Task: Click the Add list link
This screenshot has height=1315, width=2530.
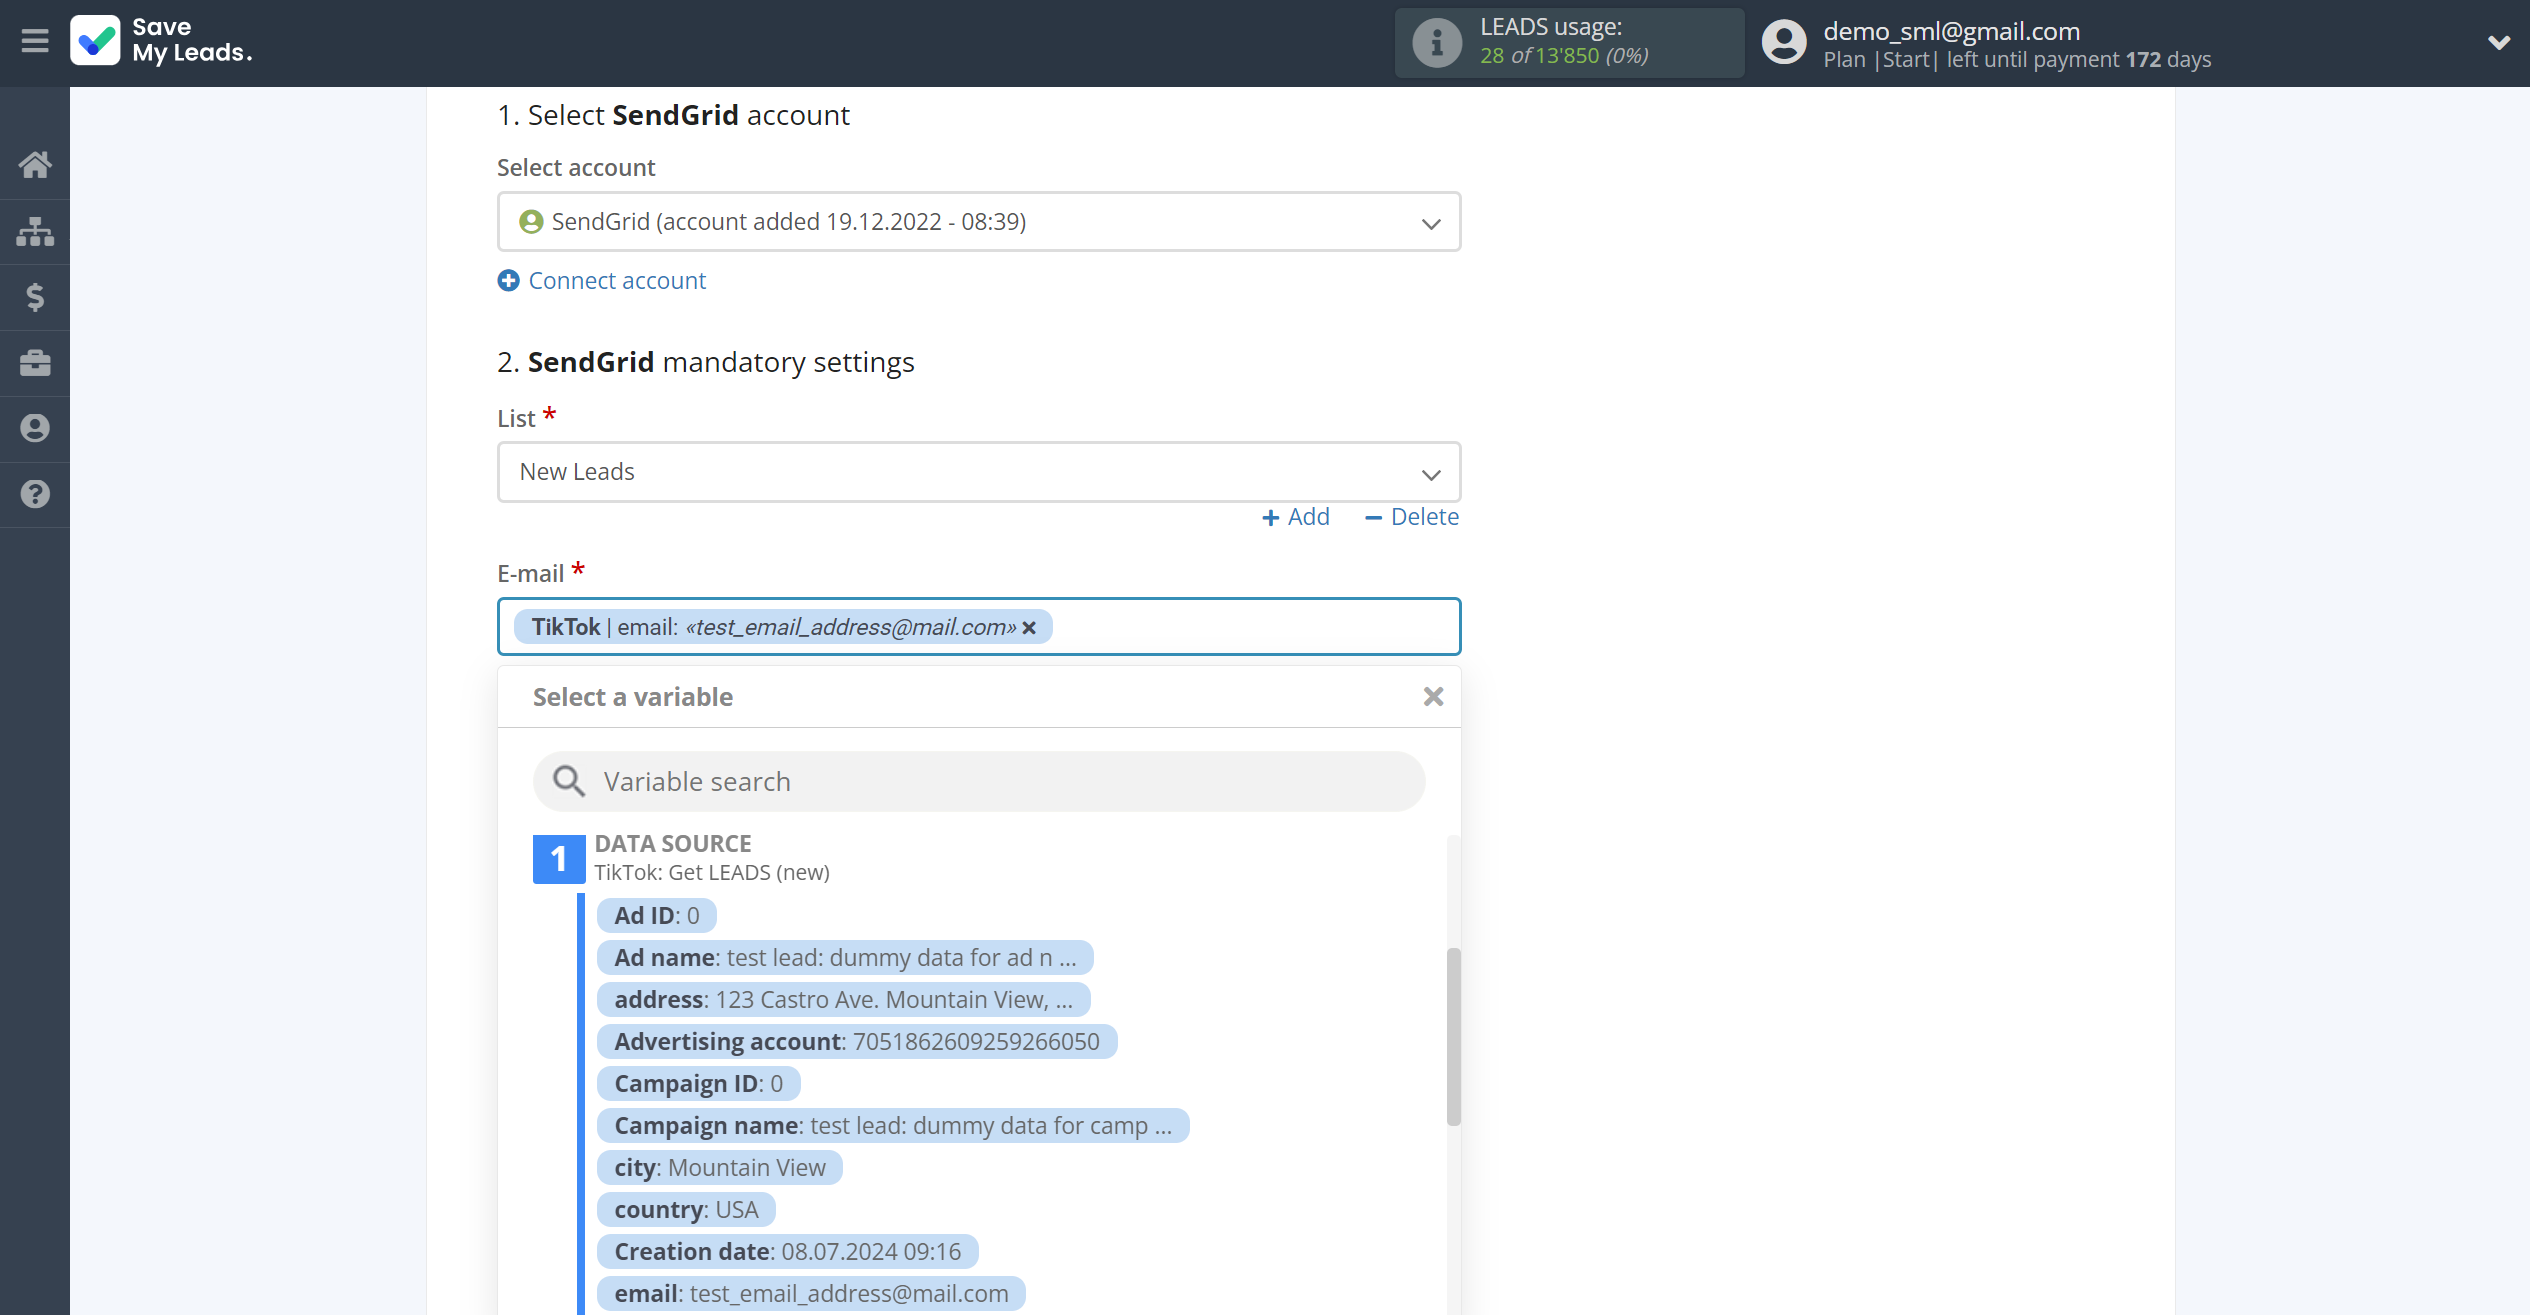Action: (x=1296, y=517)
